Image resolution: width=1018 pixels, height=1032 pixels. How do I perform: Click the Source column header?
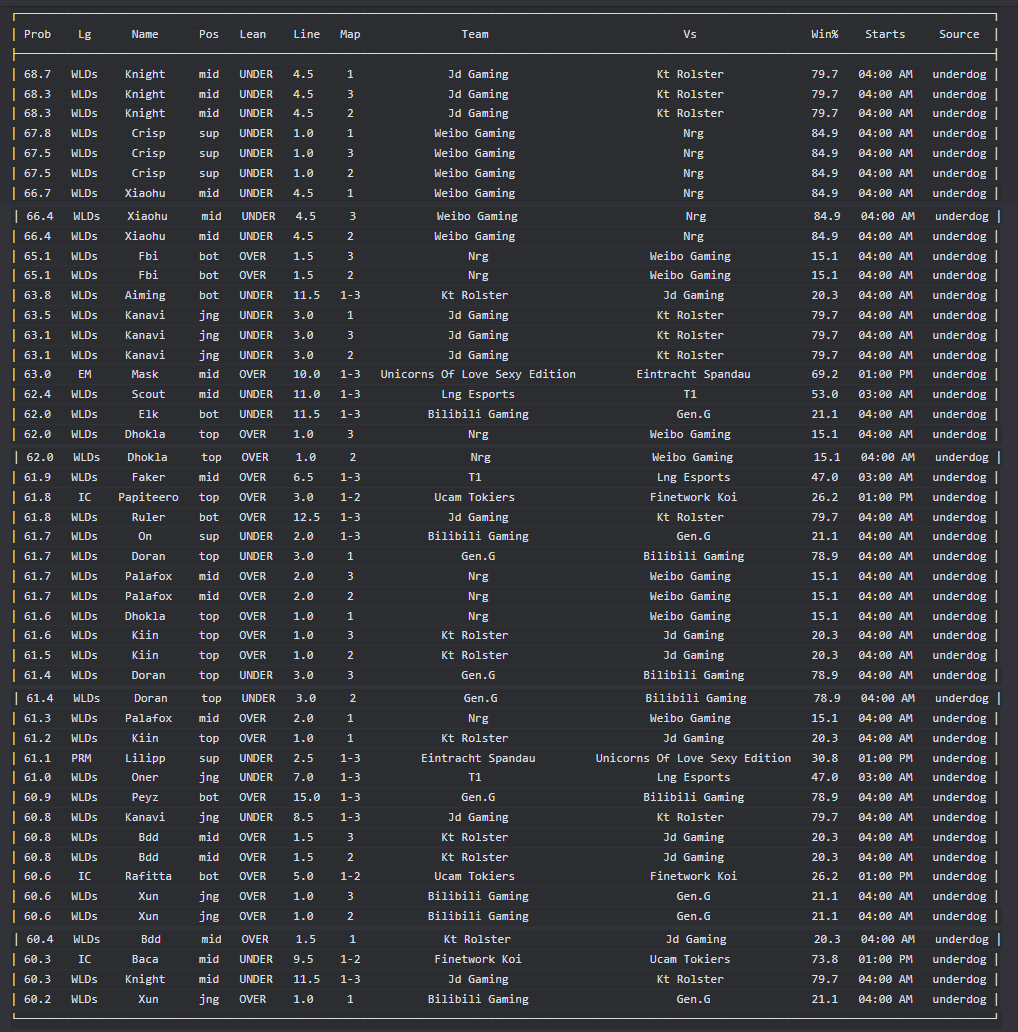tap(959, 34)
